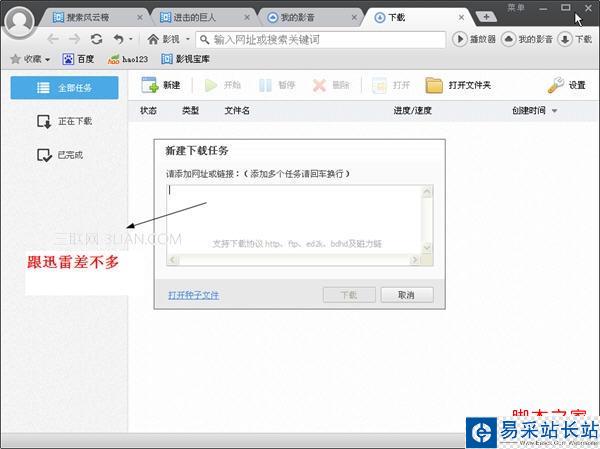Expand the undo arrow dropdown
The image size is (600, 449).
(x=131, y=39)
